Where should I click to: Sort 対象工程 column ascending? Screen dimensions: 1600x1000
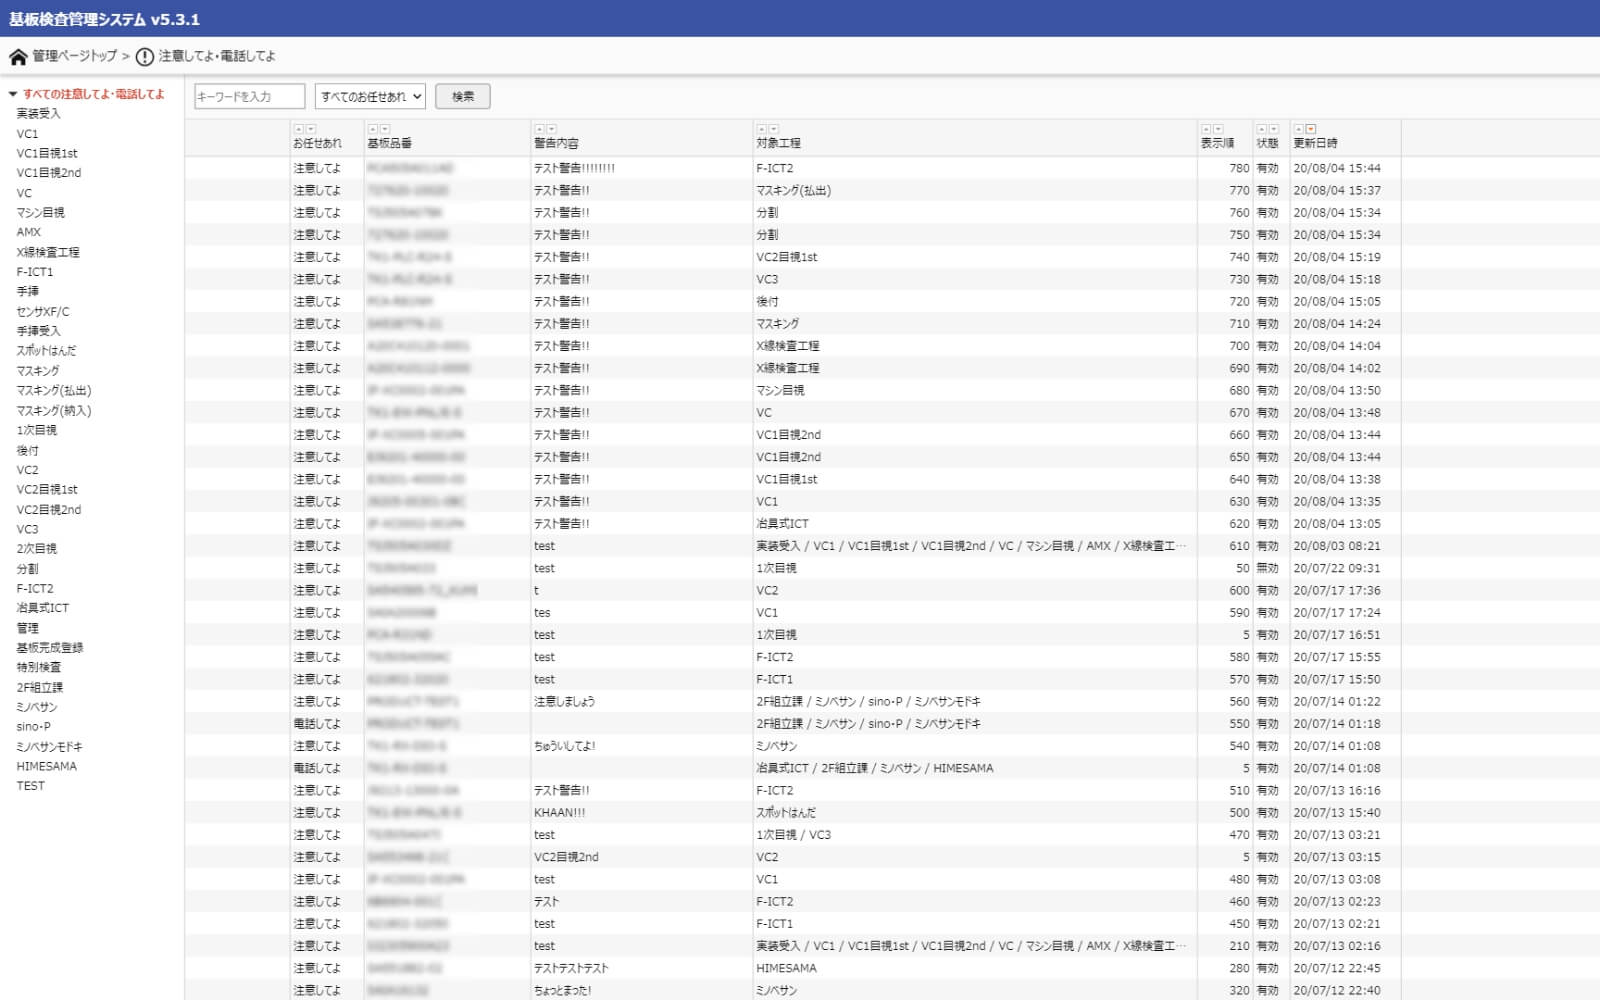(x=761, y=129)
